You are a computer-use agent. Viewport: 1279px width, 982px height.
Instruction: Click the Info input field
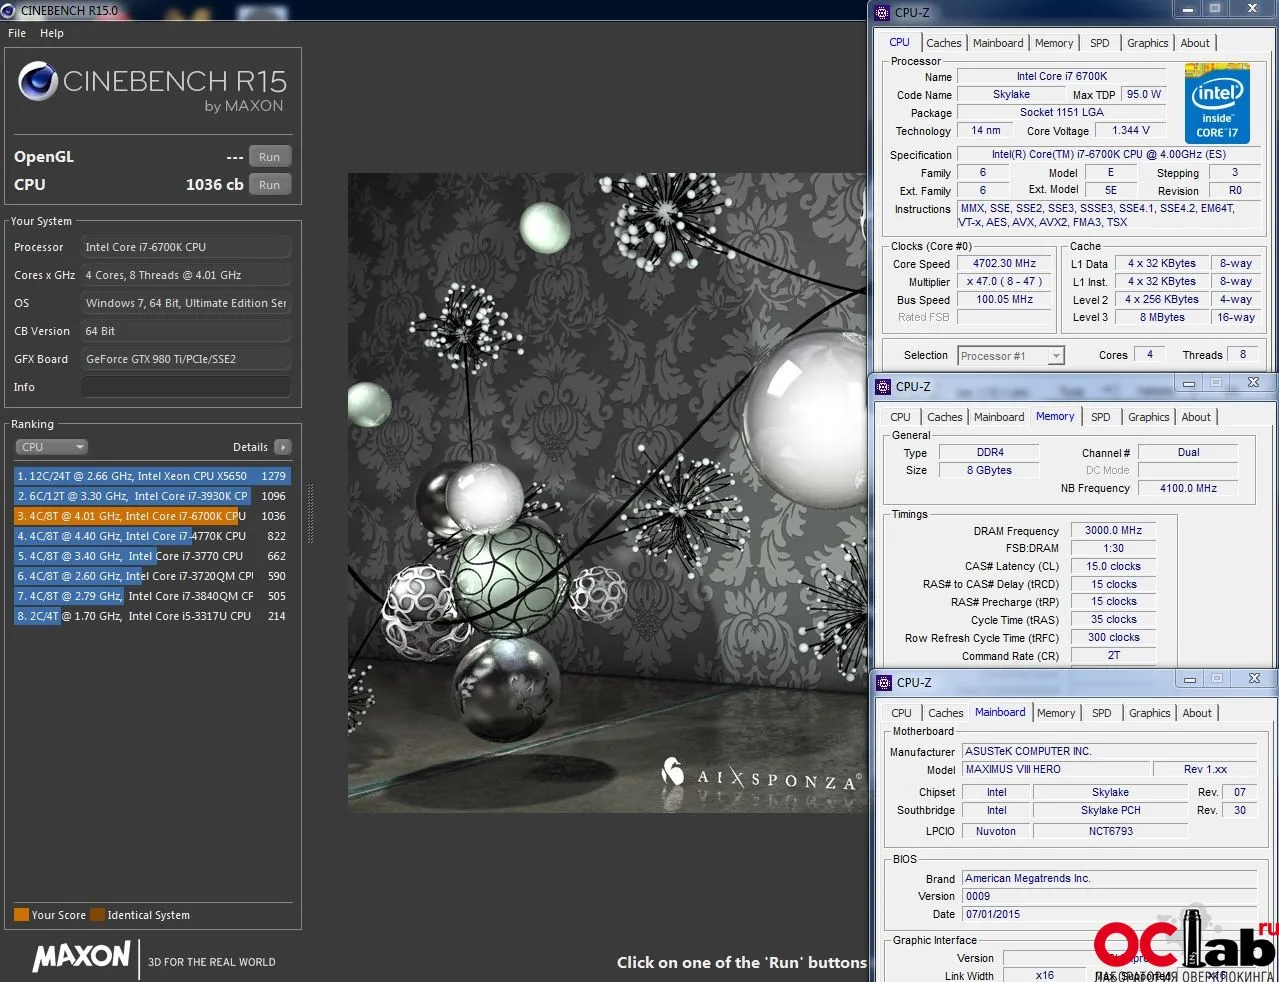[x=186, y=387]
